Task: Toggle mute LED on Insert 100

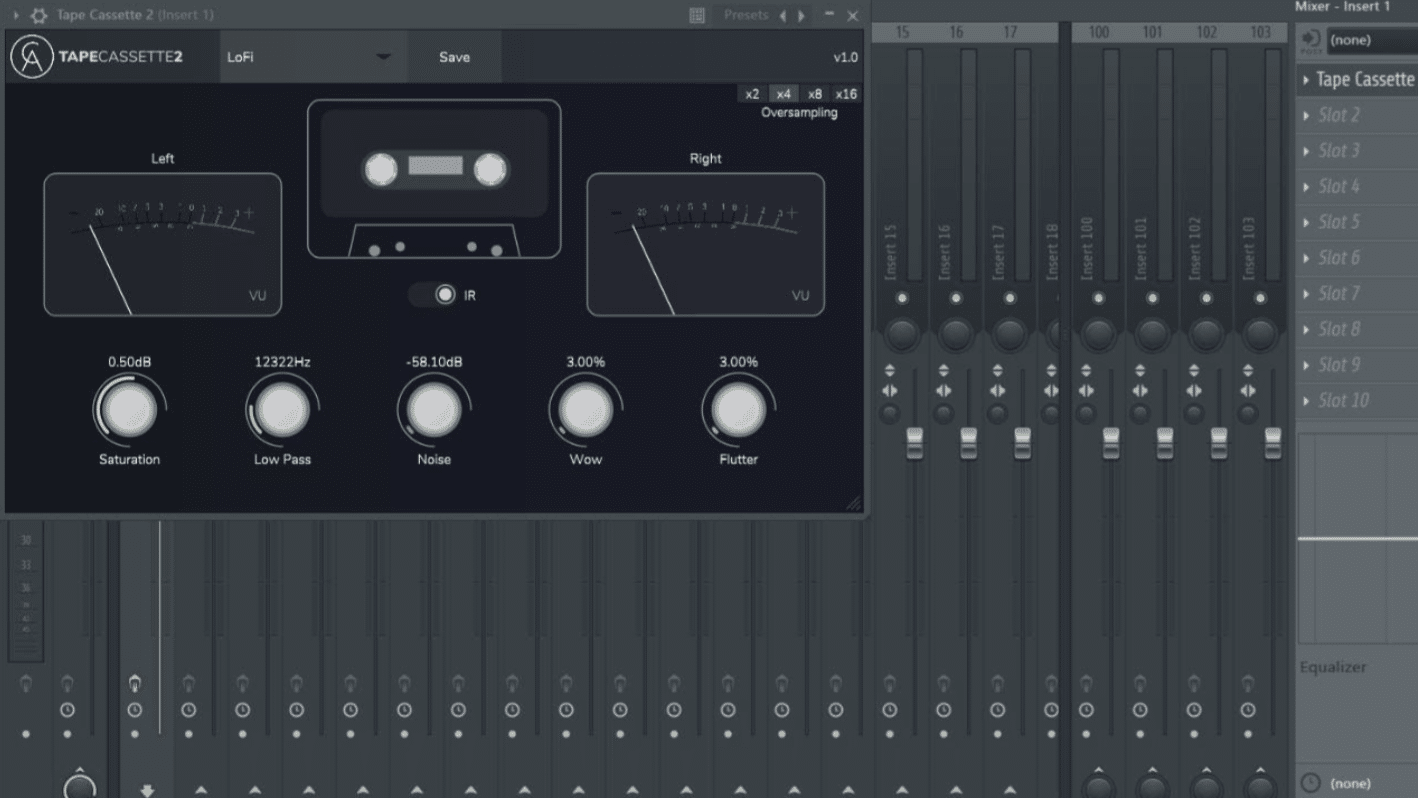Action: (x=1099, y=298)
